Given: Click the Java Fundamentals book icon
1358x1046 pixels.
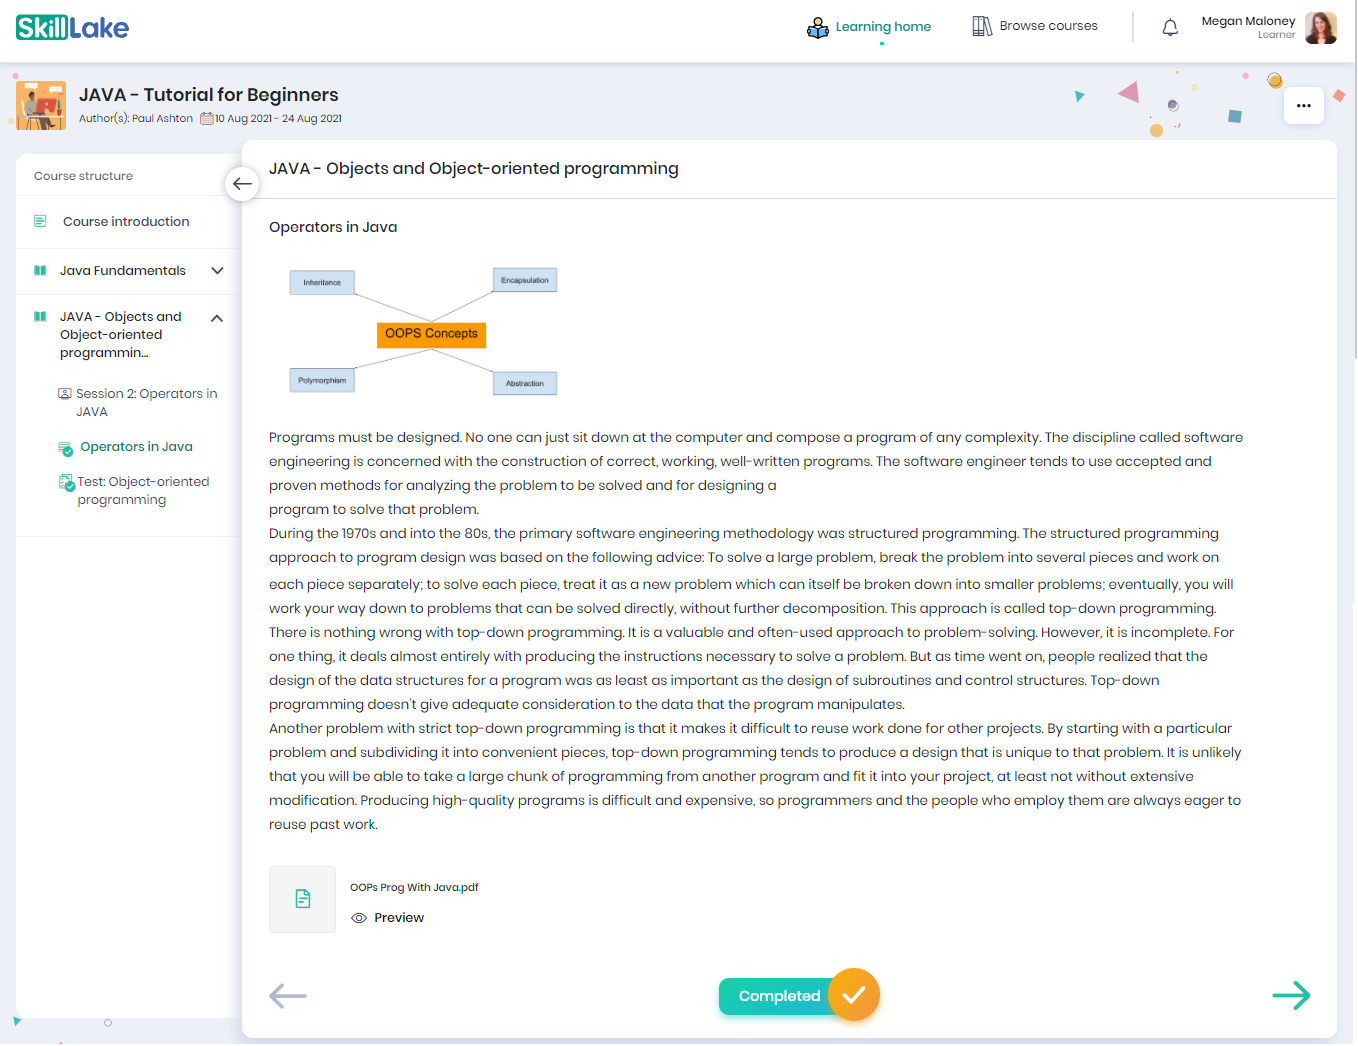Looking at the screenshot, I should 40,270.
